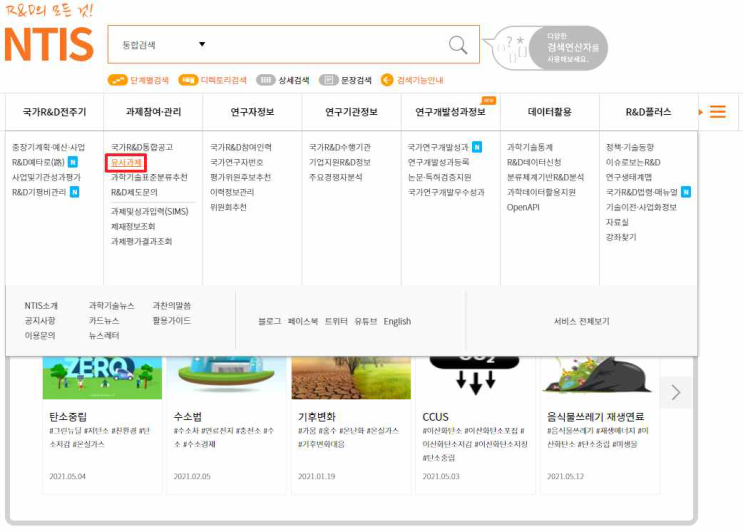The height and width of the screenshot is (532, 743).
Task: Open the R&D플러스 menu tab
Action: [648, 112]
